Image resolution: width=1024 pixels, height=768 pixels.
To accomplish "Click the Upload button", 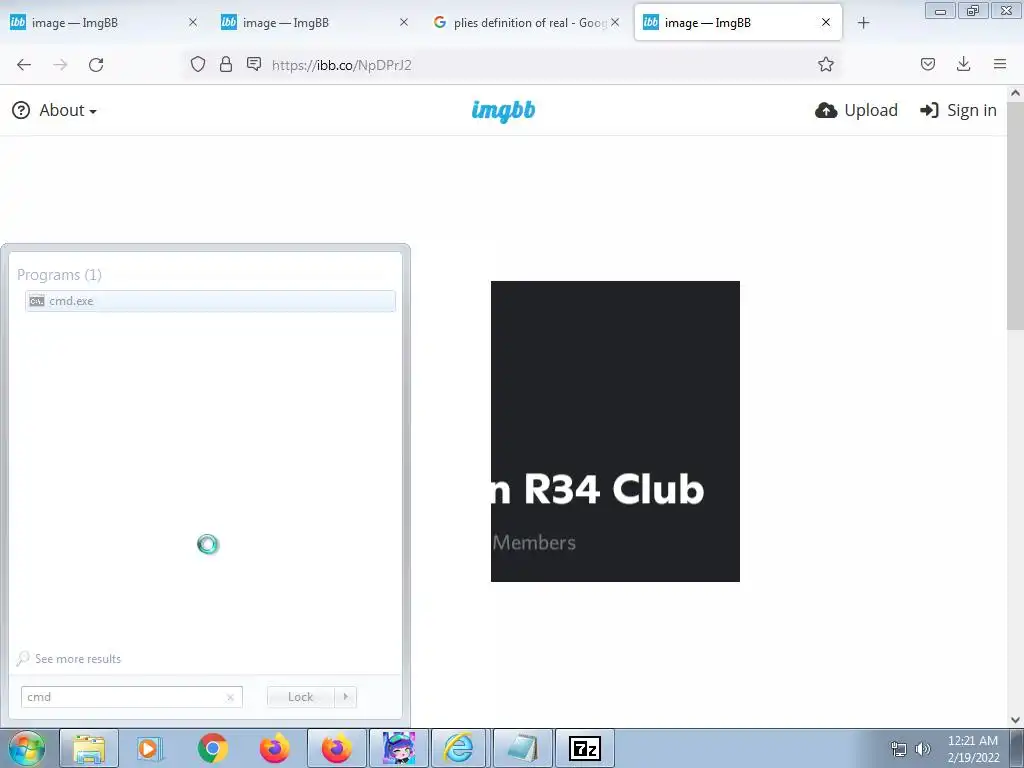I will click(x=856, y=110).
